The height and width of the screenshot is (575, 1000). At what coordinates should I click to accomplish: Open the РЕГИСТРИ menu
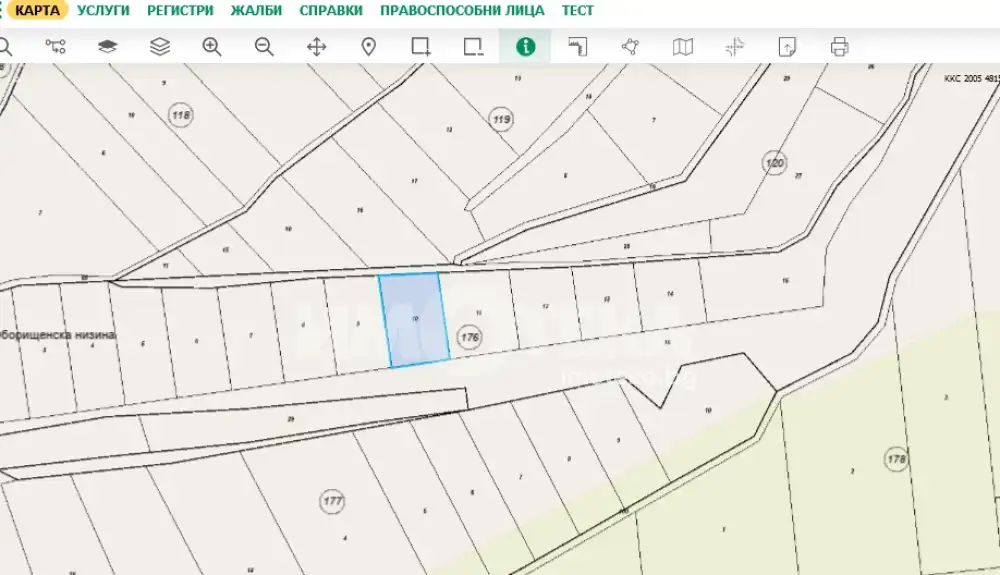coord(180,11)
